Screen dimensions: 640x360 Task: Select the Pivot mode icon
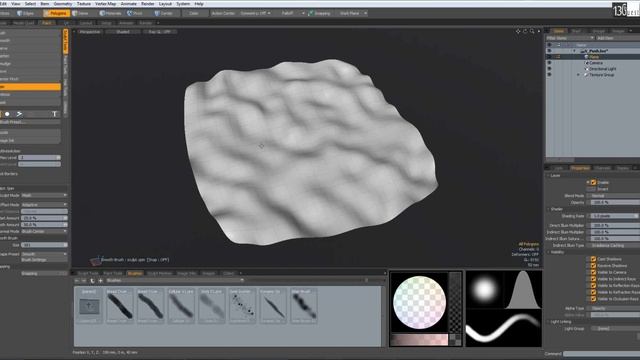[x=130, y=13]
